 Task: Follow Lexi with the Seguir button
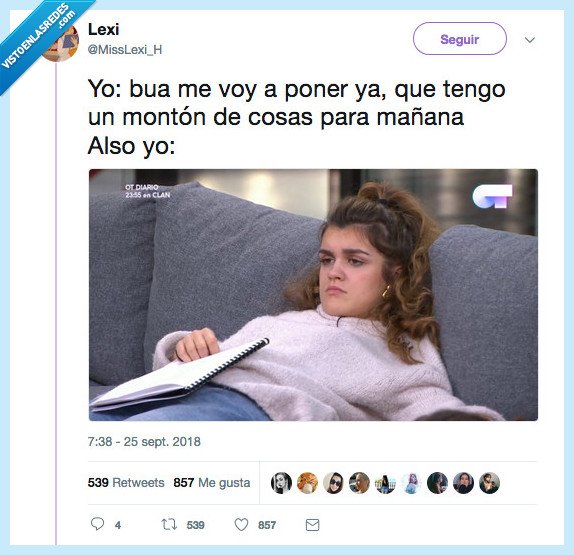click(460, 39)
